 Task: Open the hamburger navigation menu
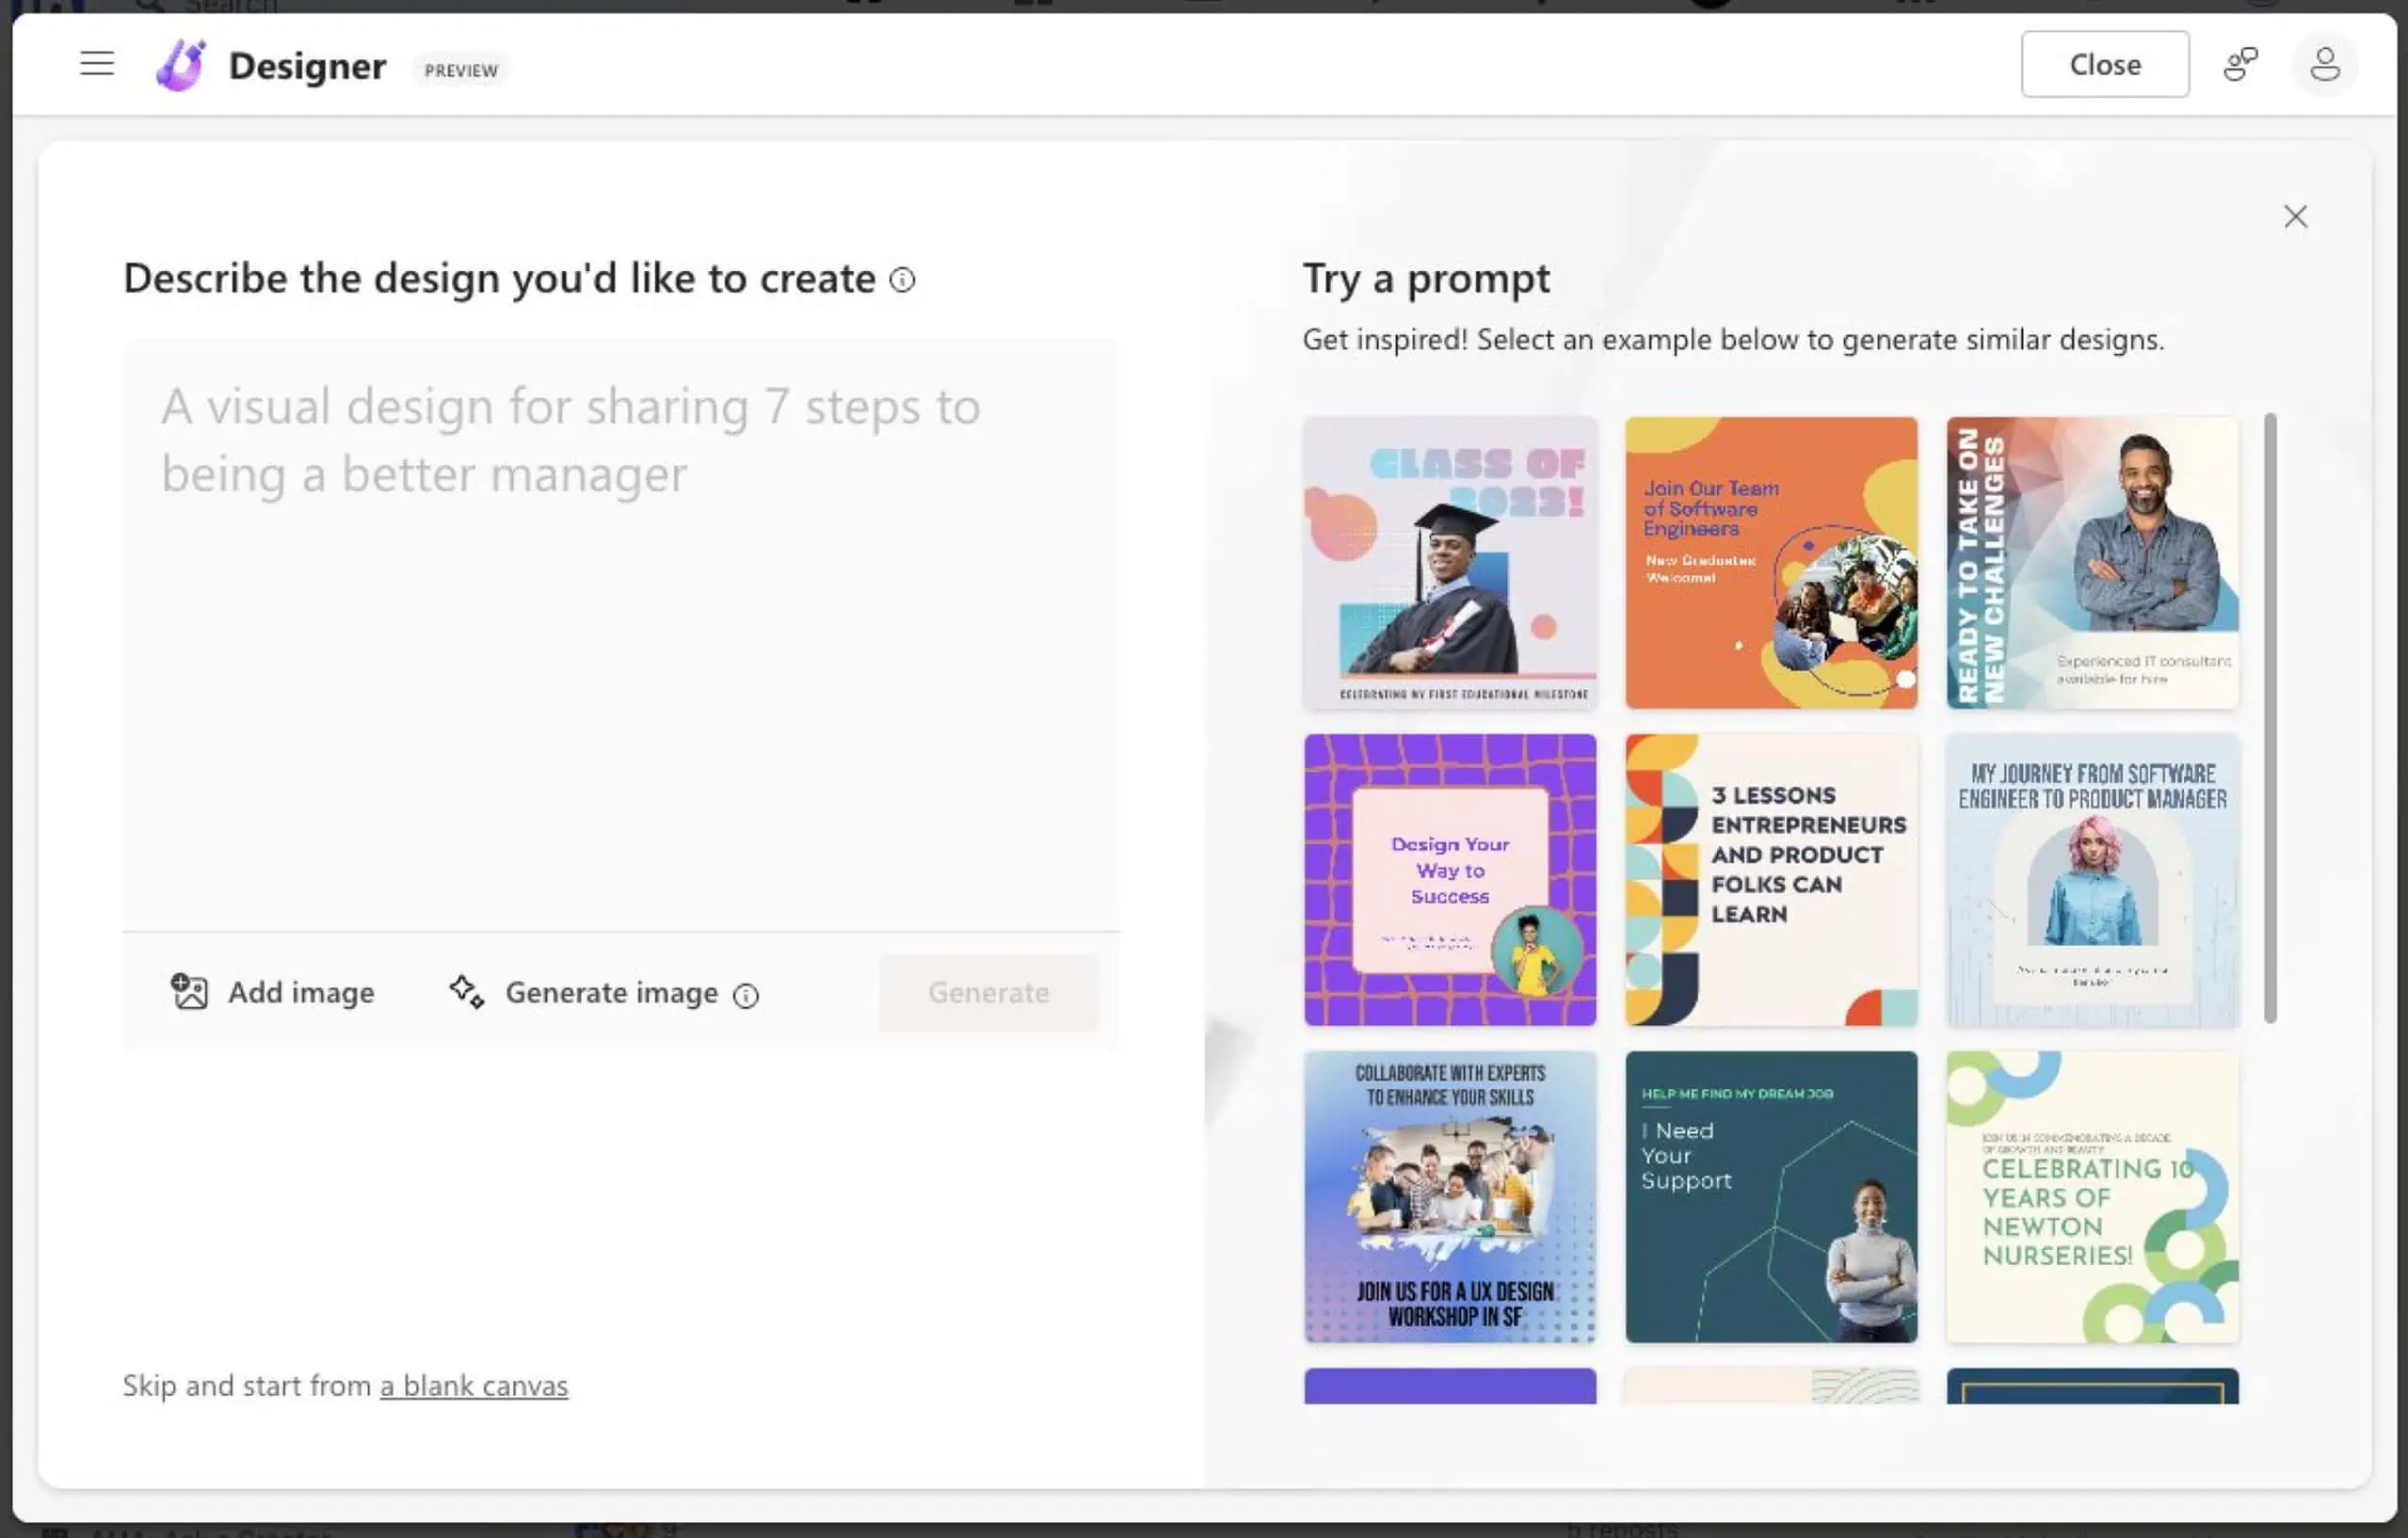[97, 64]
